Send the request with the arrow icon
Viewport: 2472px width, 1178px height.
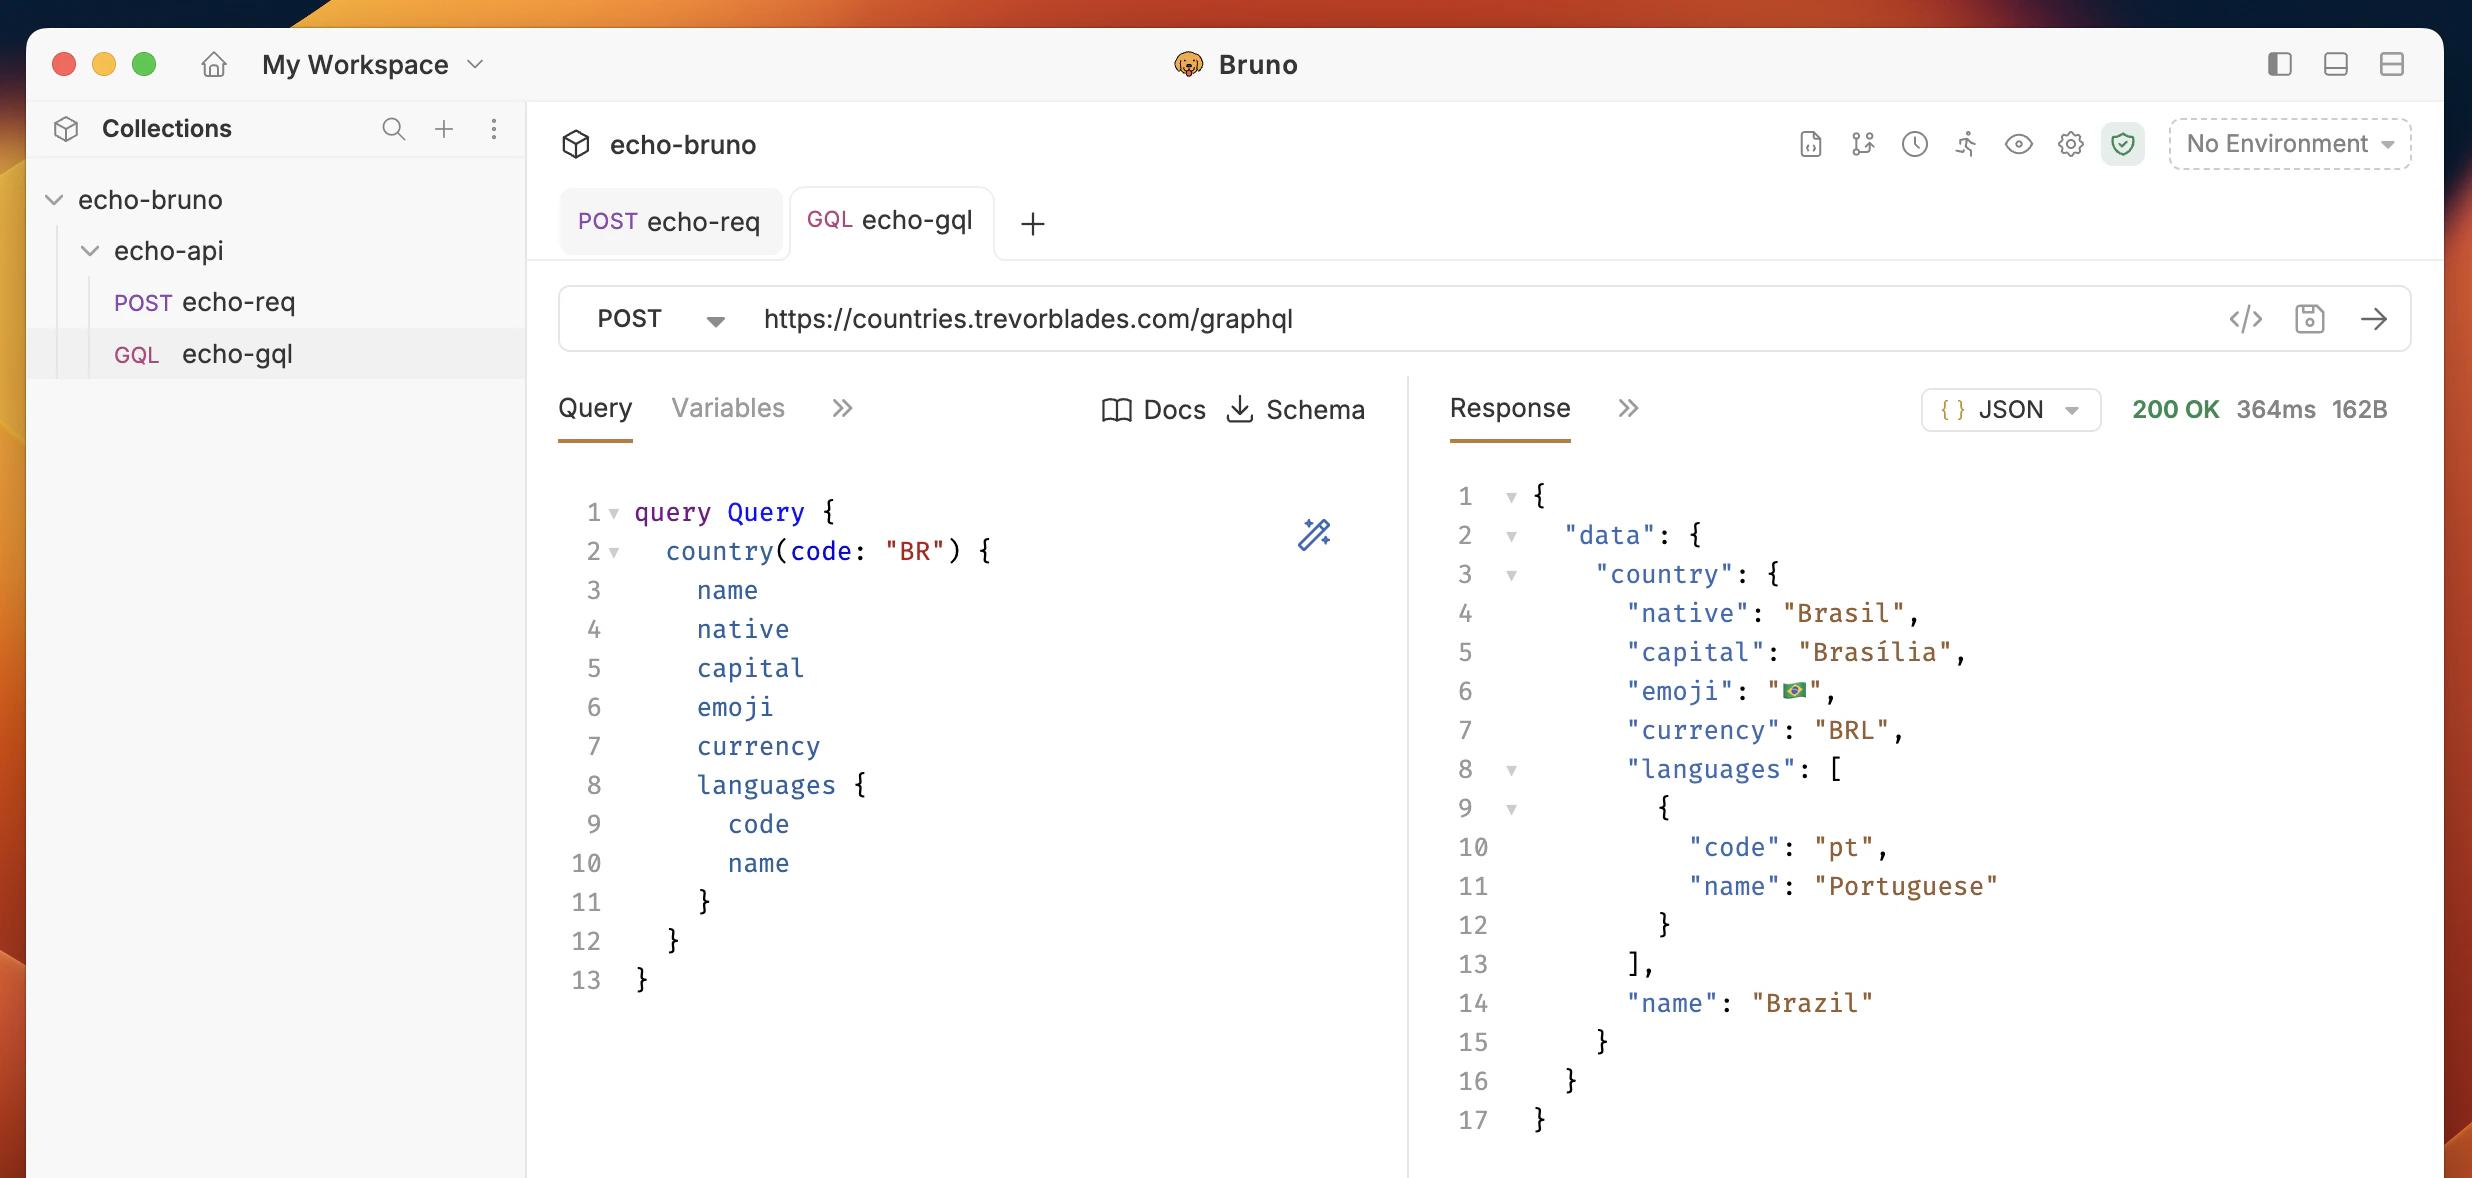2375,318
